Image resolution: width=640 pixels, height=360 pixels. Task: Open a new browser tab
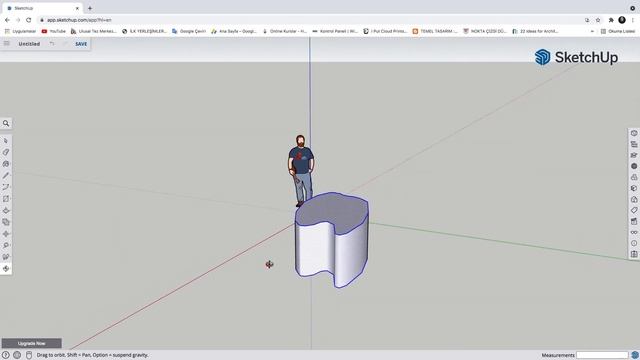(x=90, y=8)
